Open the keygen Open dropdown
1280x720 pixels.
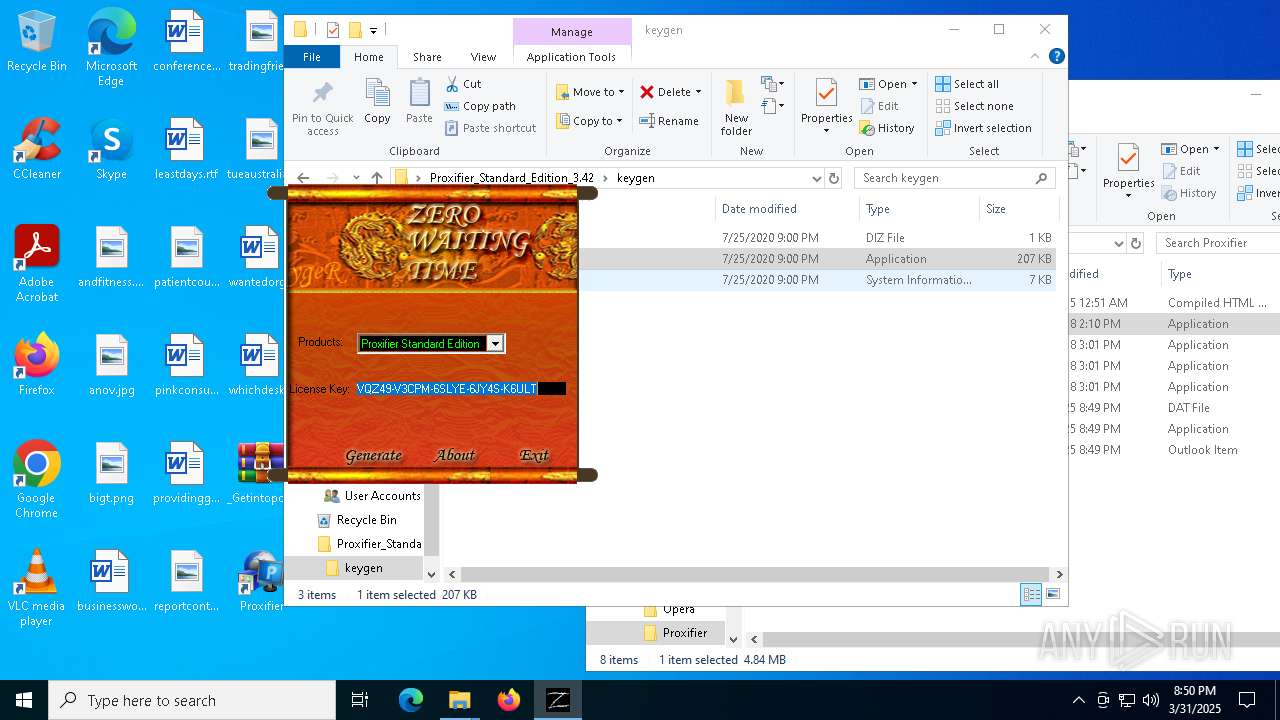(x=914, y=84)
